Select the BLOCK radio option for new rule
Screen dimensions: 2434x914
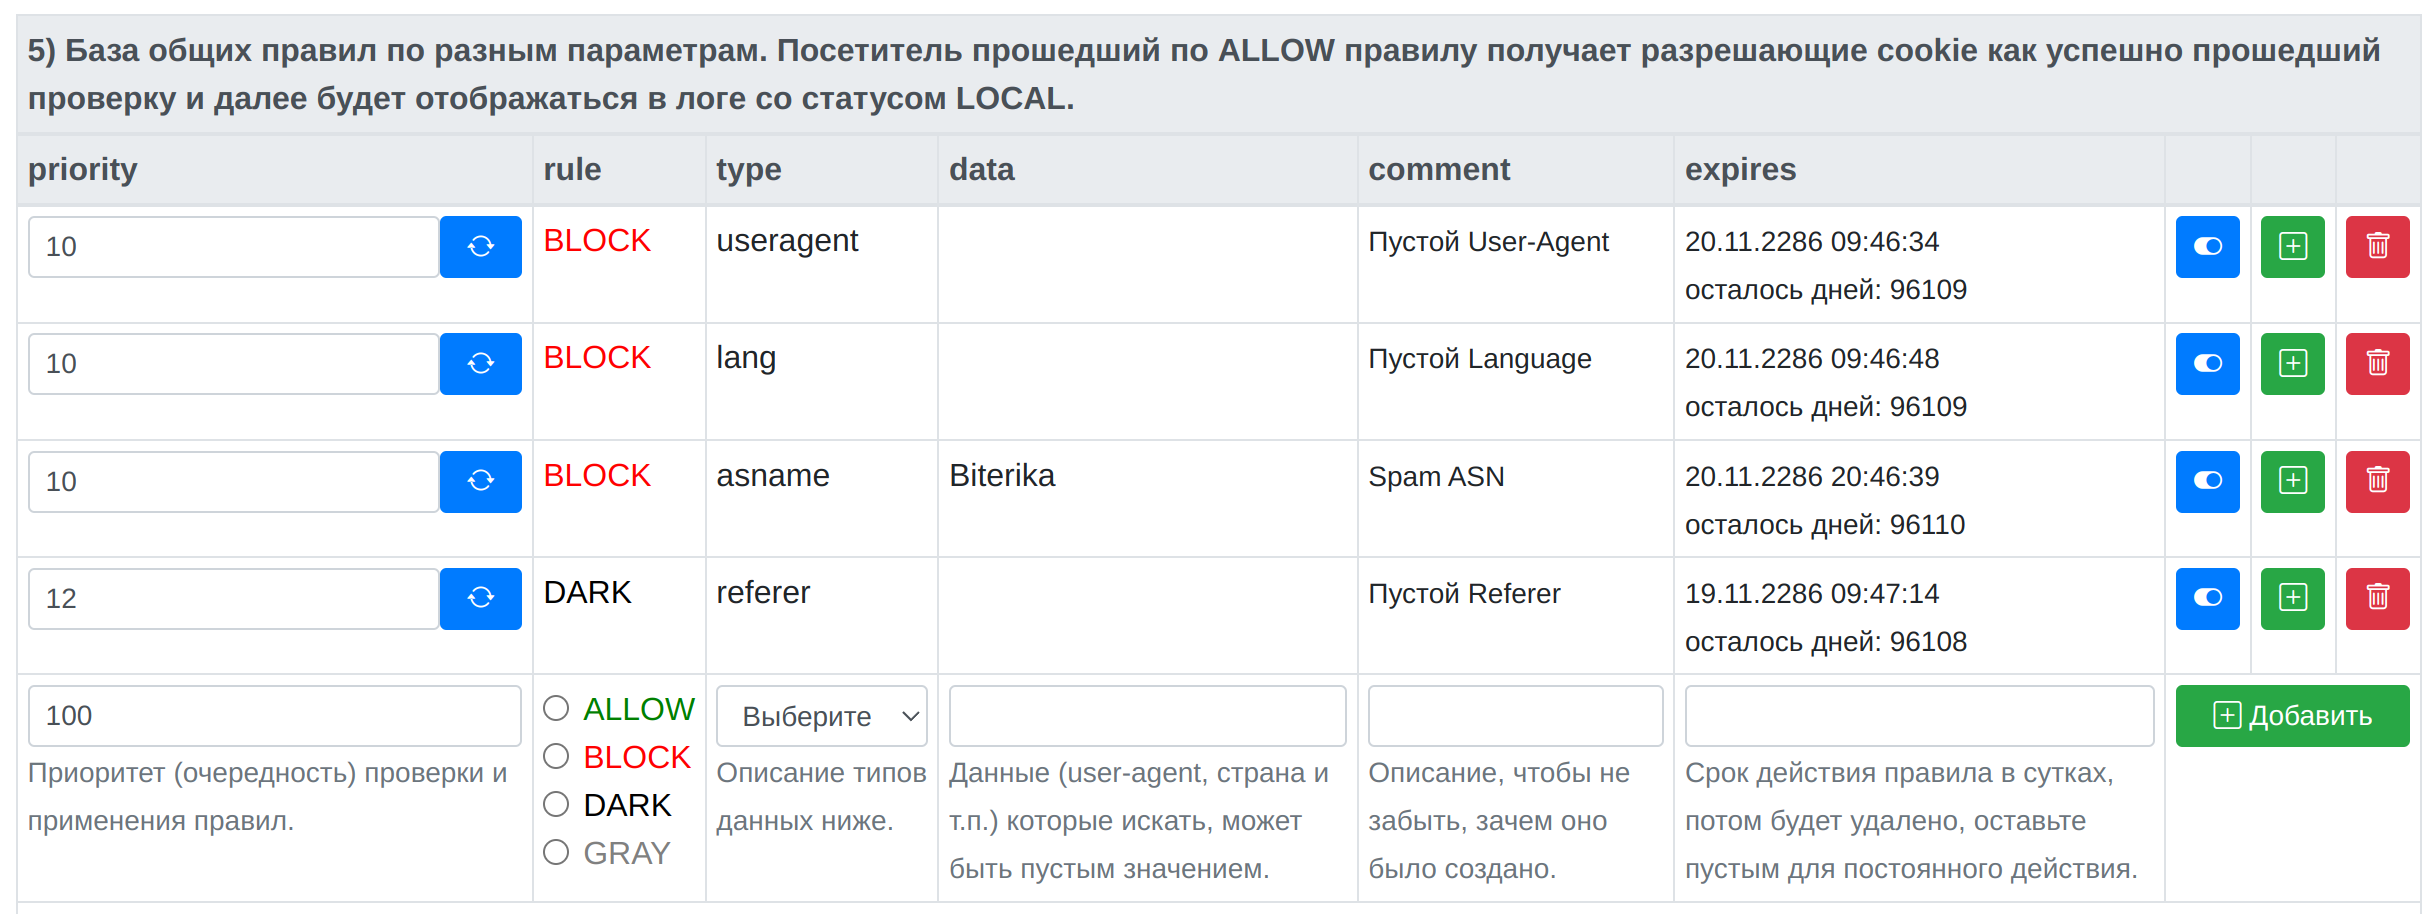[556, 757]
